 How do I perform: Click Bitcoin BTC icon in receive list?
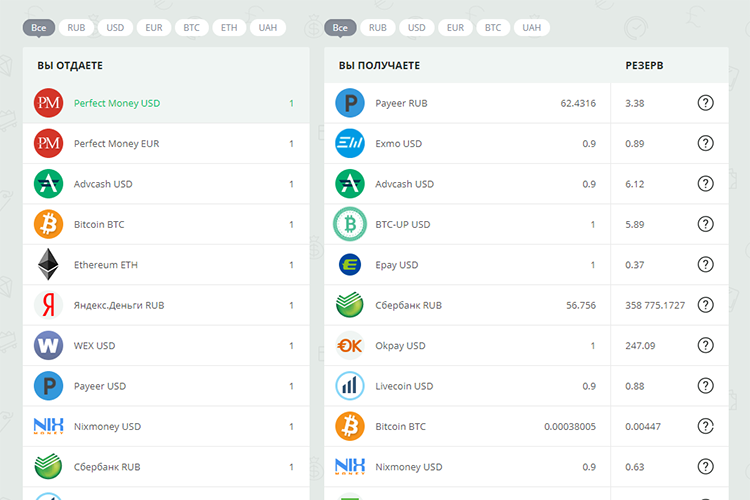pyautogui.click(x=350, y=426)
